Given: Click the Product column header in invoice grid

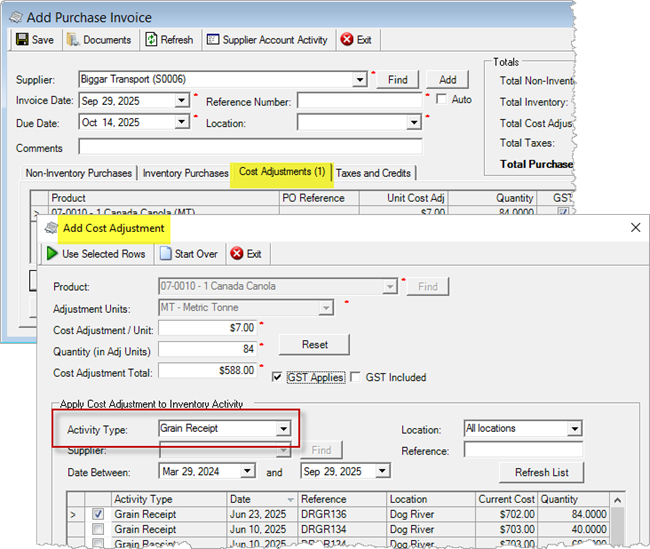Looking at the screenshot, I should pyautogui.click(x=164, y=198).
